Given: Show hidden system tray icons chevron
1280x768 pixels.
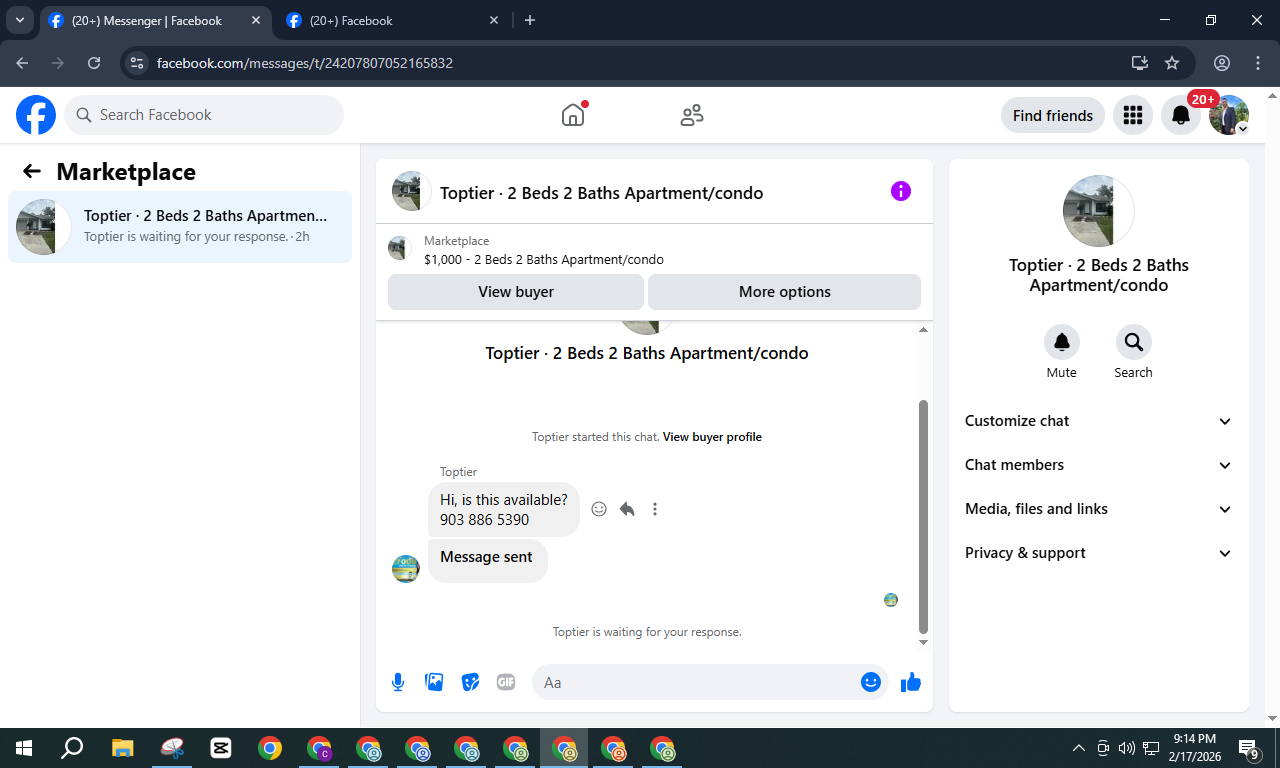Looking at the screenshot, I should [x=1078, y=748].
